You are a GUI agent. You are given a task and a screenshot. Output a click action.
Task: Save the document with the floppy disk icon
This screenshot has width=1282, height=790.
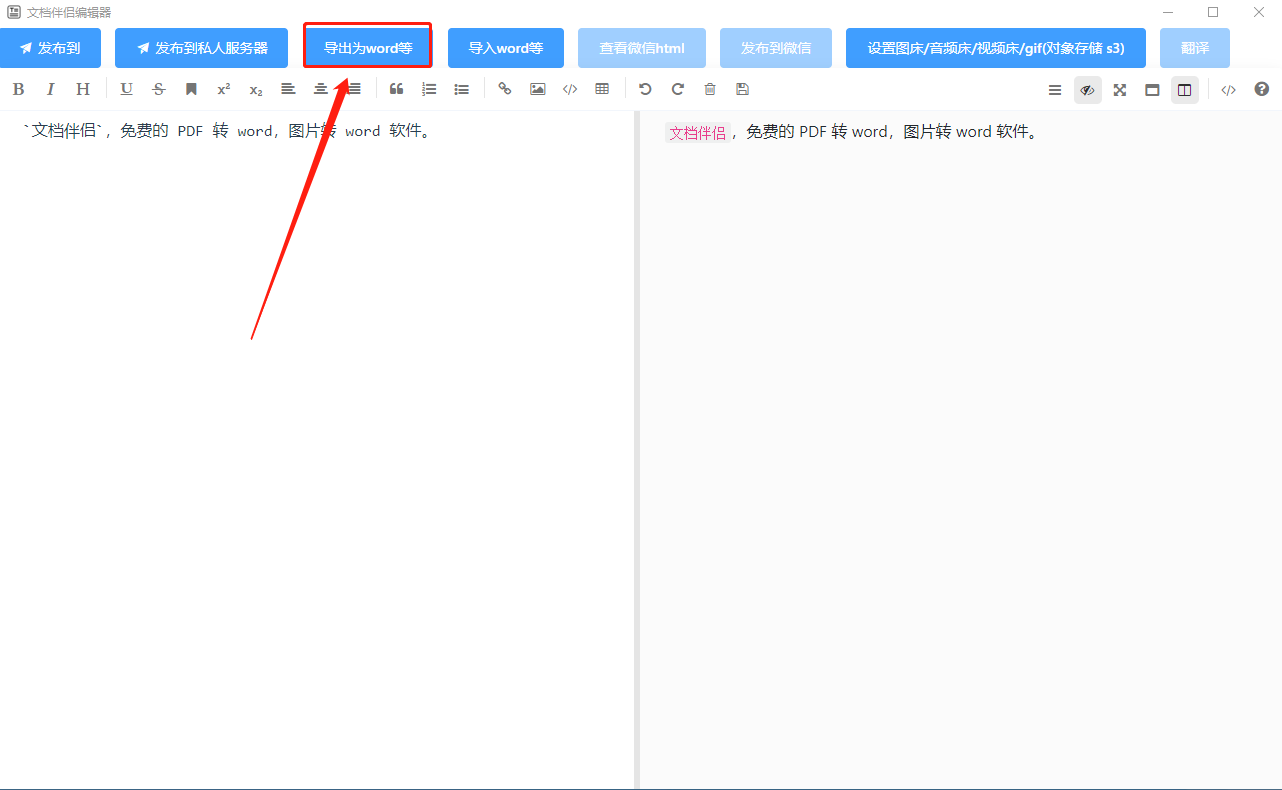click(x=742, y=89)
